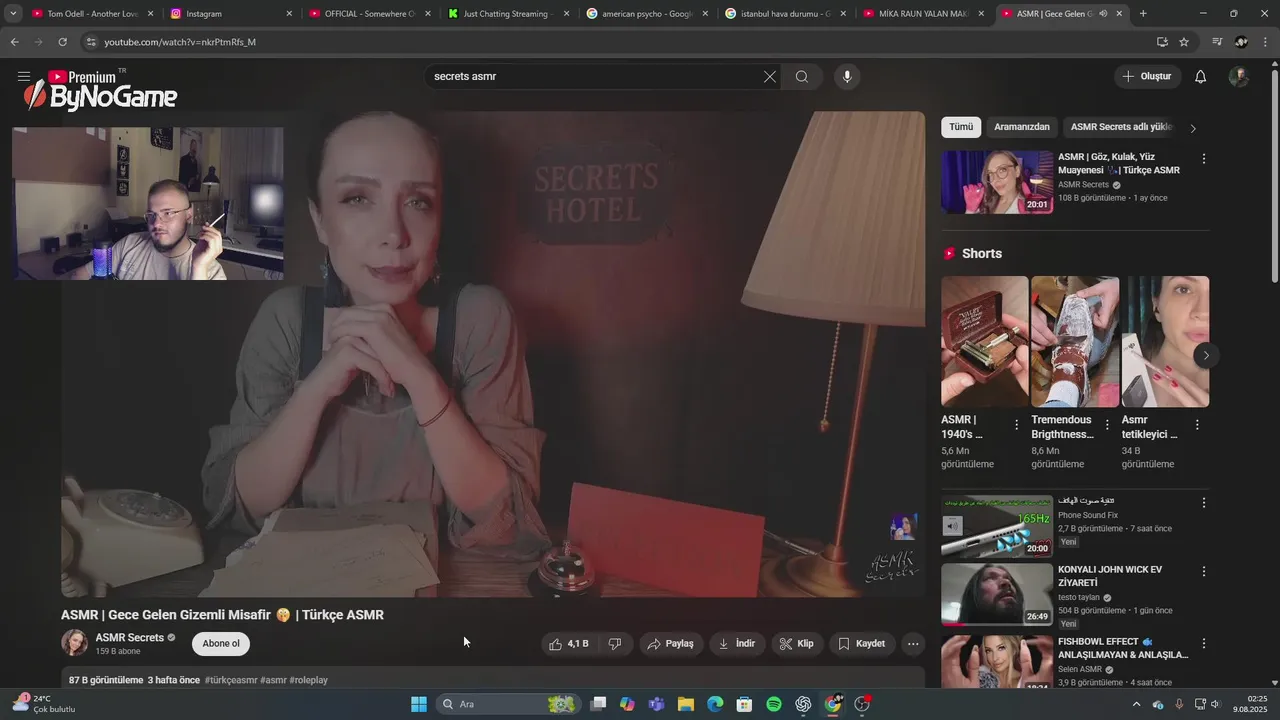
Task: Click the Oluştur create button
Action: click(1148, 77)
